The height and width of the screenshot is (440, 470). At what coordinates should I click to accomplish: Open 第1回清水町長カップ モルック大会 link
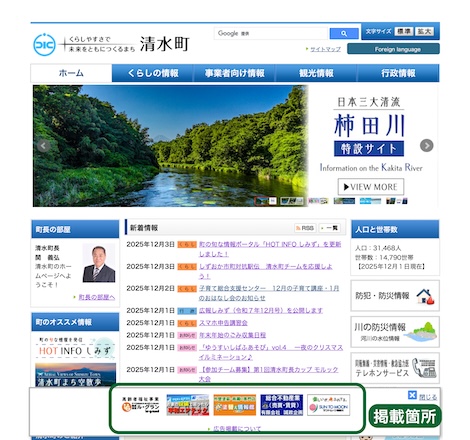point(269,374)
